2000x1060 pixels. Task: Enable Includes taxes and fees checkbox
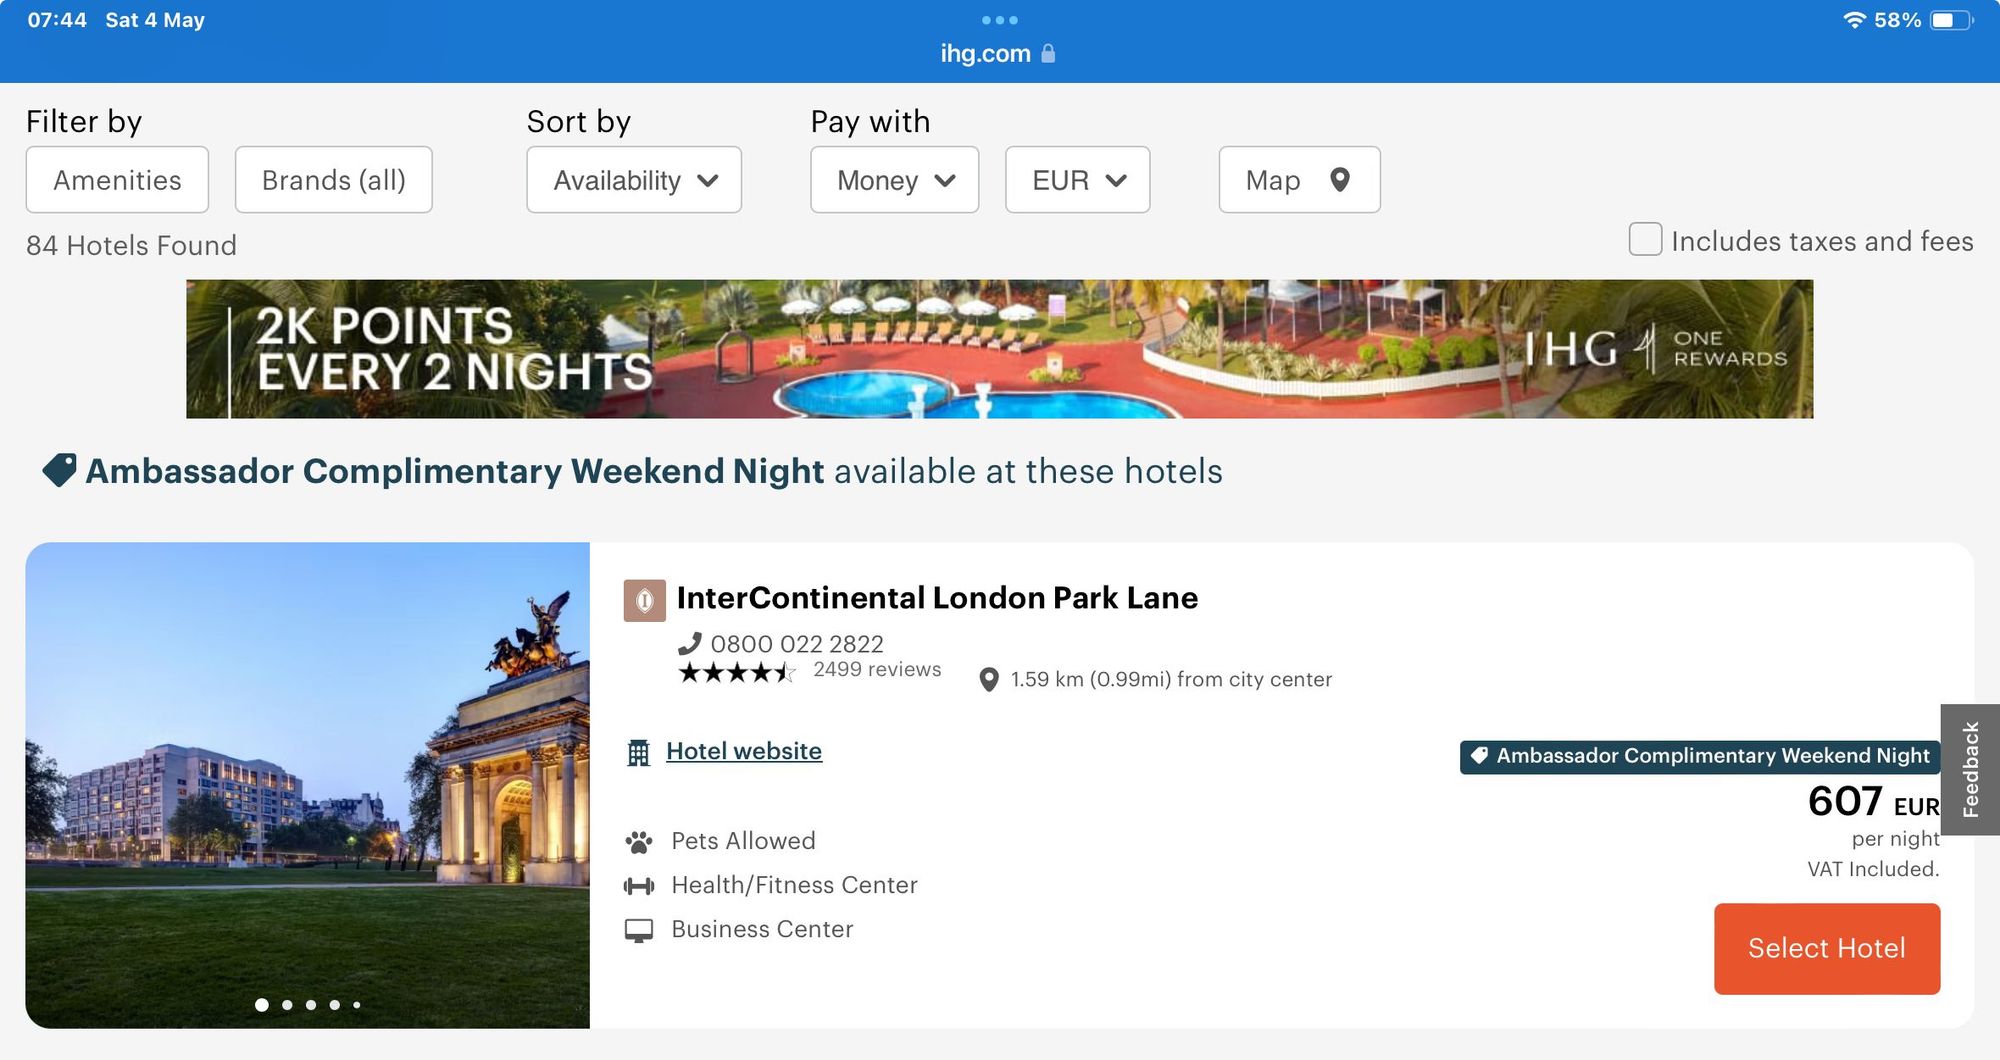point(1644,240)
